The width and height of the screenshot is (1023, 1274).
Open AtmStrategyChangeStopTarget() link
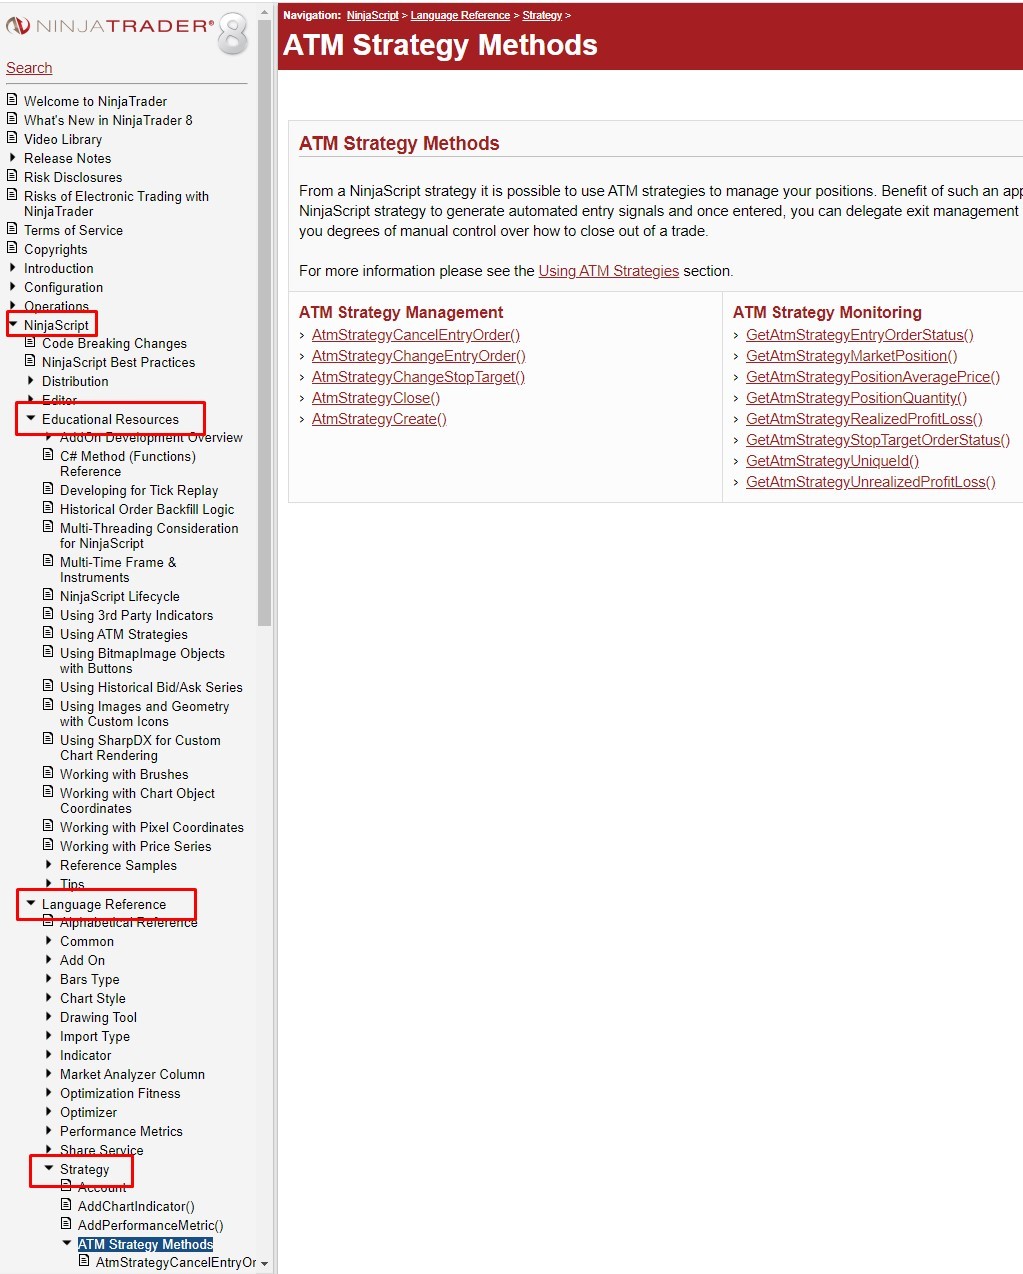[418, 377]
